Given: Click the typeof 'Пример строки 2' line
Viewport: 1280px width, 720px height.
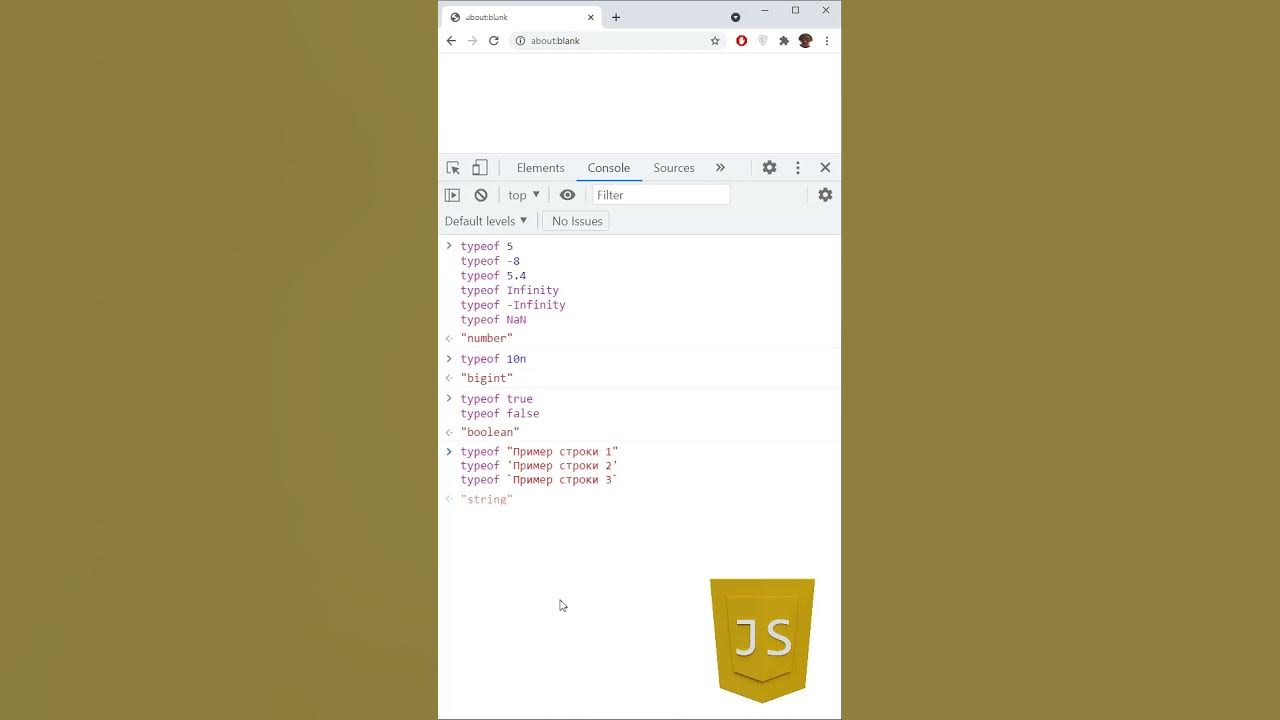Looking at the screenshot, I should pyautogui.click(x=539, y=466).
